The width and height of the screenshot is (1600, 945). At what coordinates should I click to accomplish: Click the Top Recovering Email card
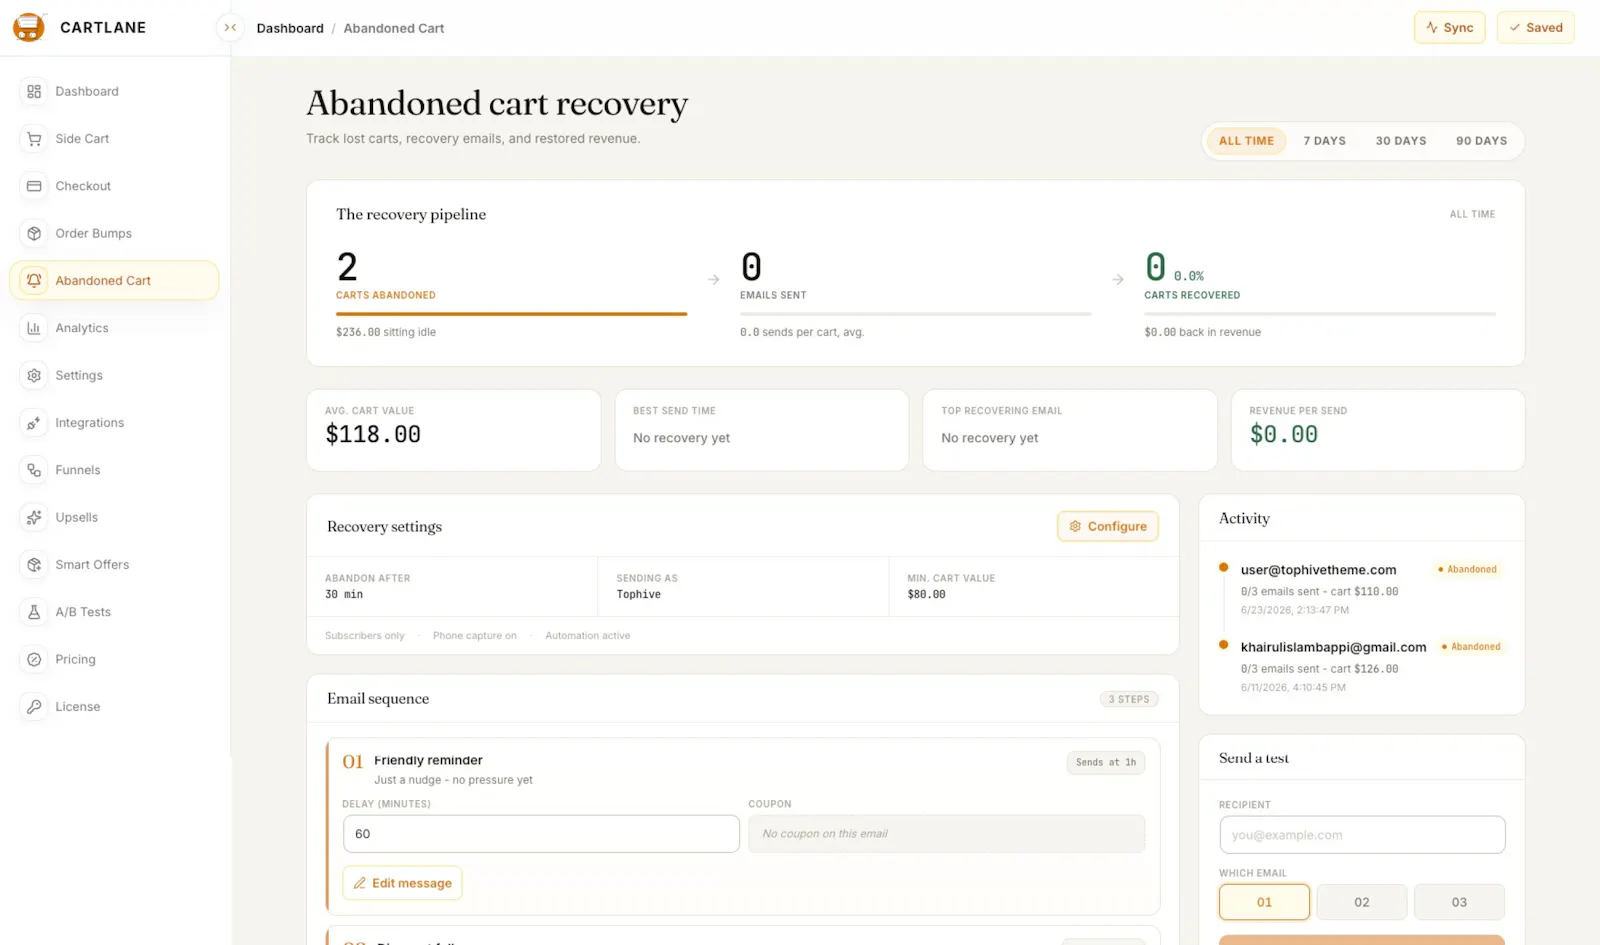(x=1070, y=430)
